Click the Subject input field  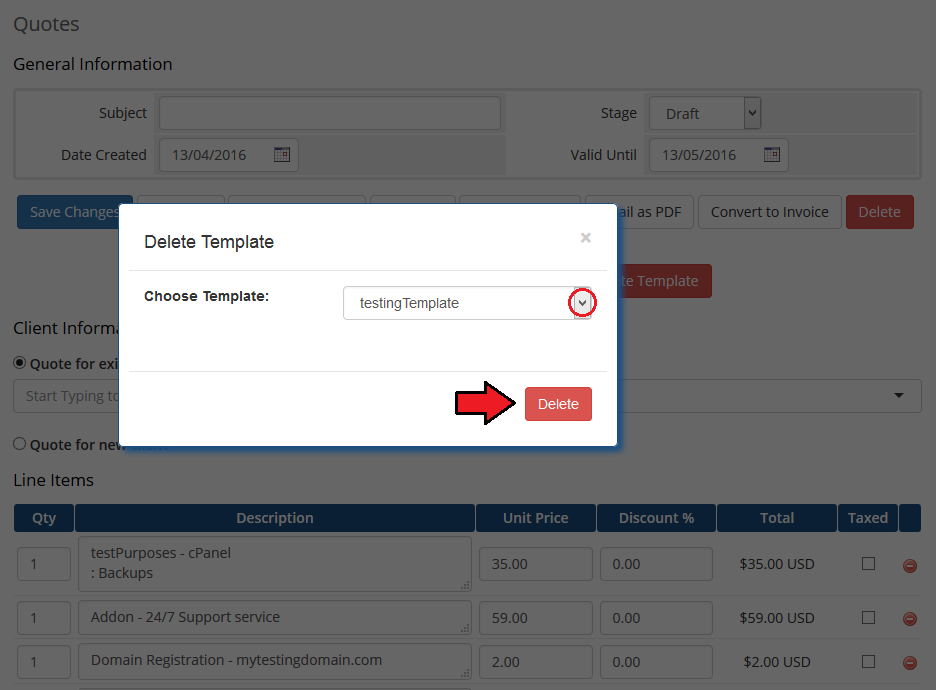point(330,113)
